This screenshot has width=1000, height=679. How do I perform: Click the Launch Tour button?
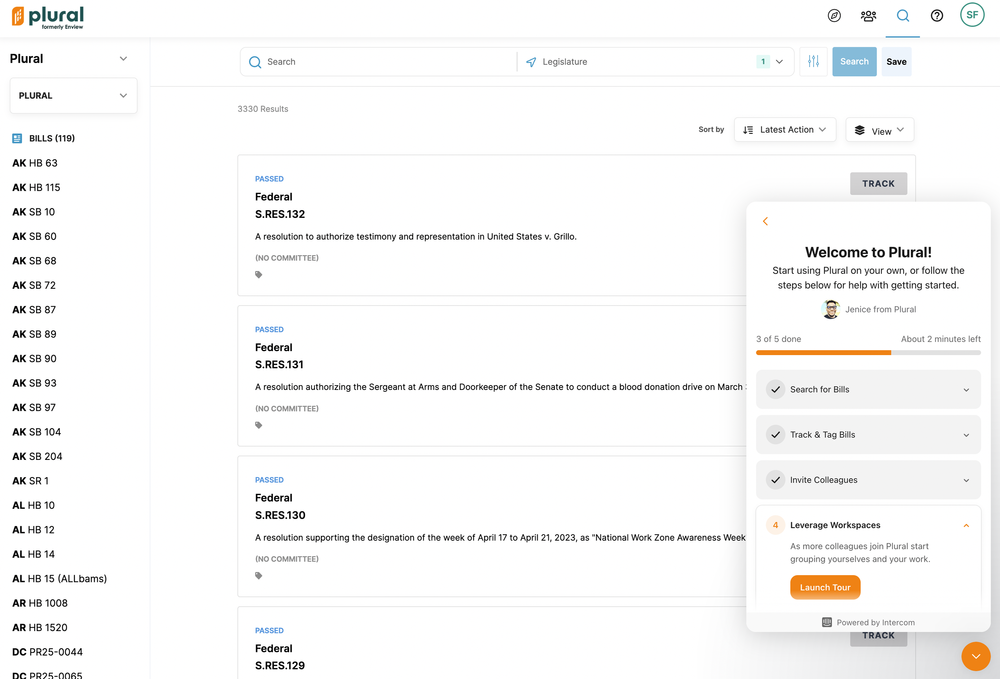[x=825, y=588]
